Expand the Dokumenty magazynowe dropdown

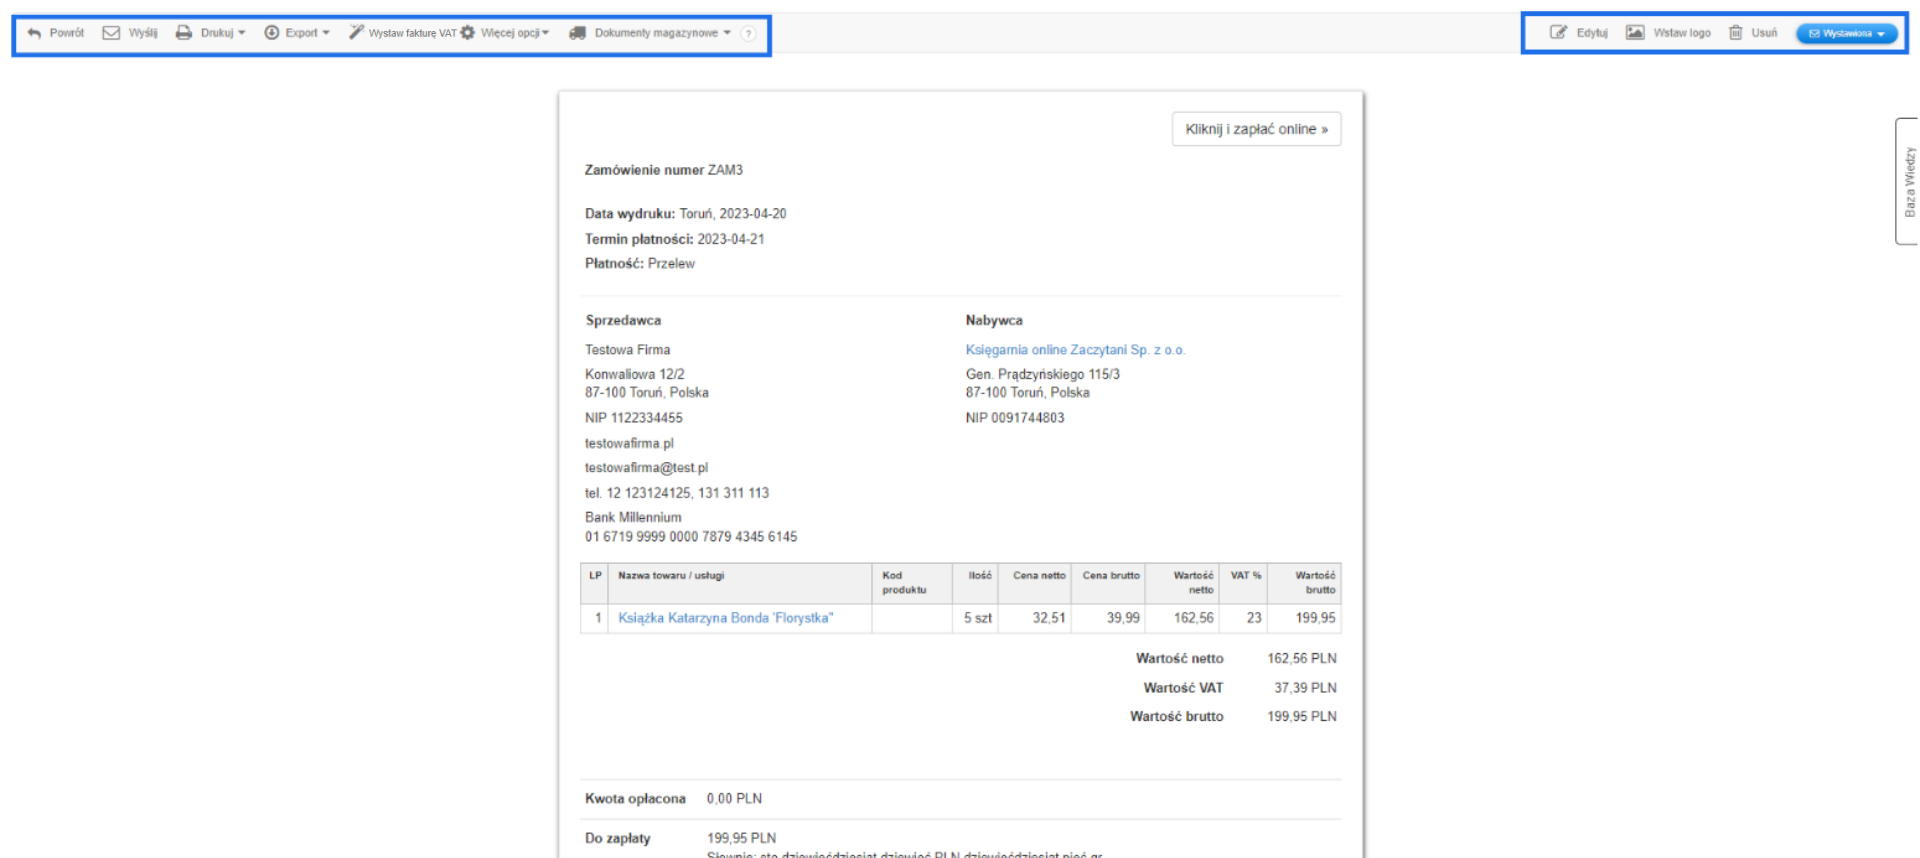(x=650, y=33)
